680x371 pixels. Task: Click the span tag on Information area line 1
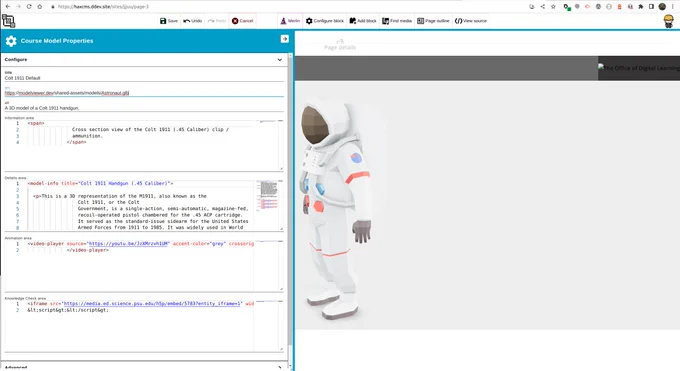click(36, 123)
